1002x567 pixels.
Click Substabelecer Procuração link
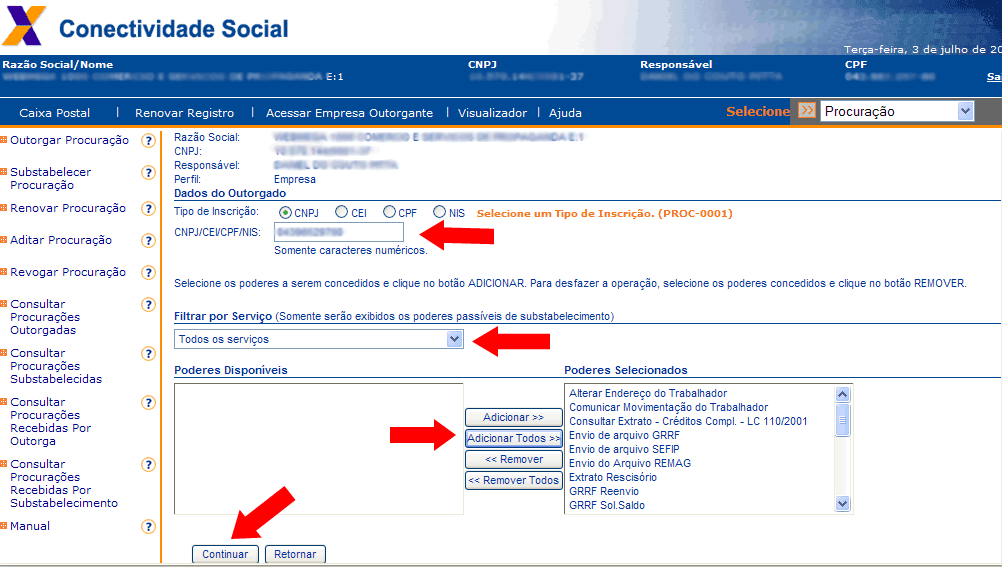coord(50,178)
